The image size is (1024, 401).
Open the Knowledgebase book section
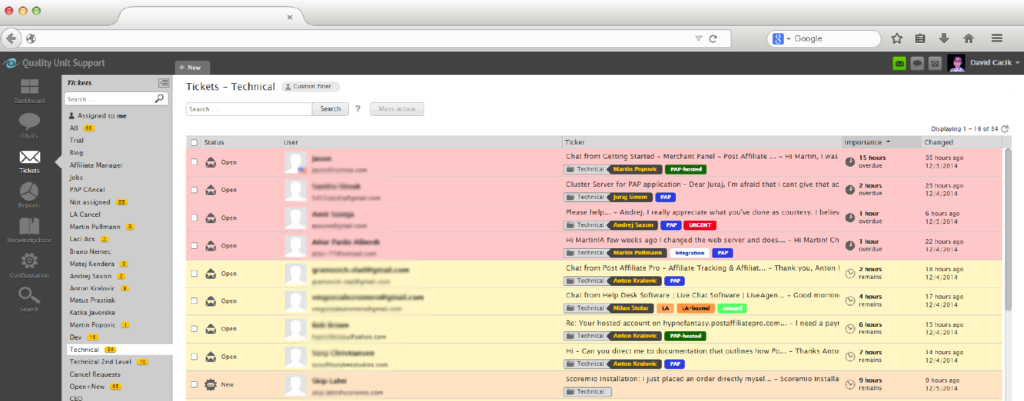[x=29, y=231]
